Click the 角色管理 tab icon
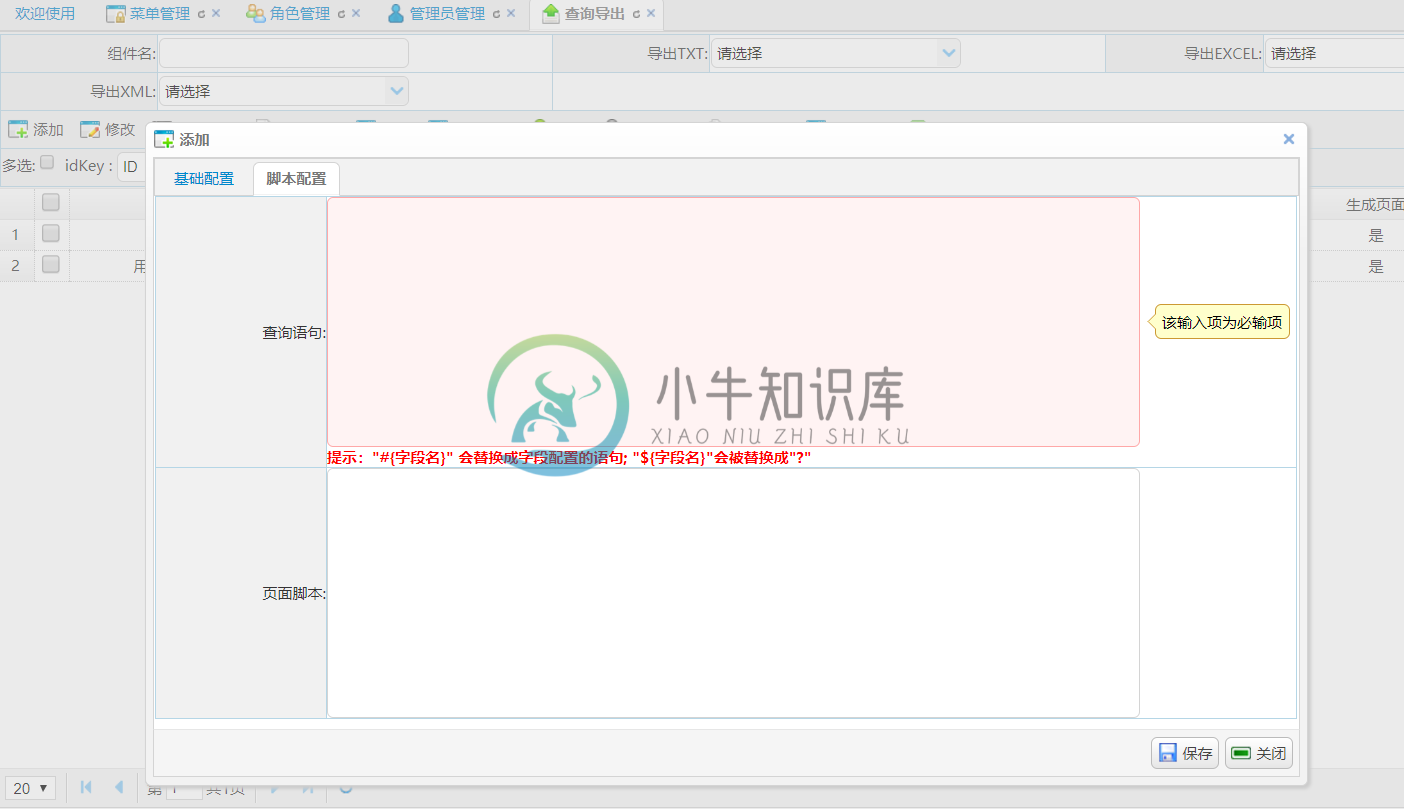The height and width of the screenshot is (809, 1404). click(256, 14)
